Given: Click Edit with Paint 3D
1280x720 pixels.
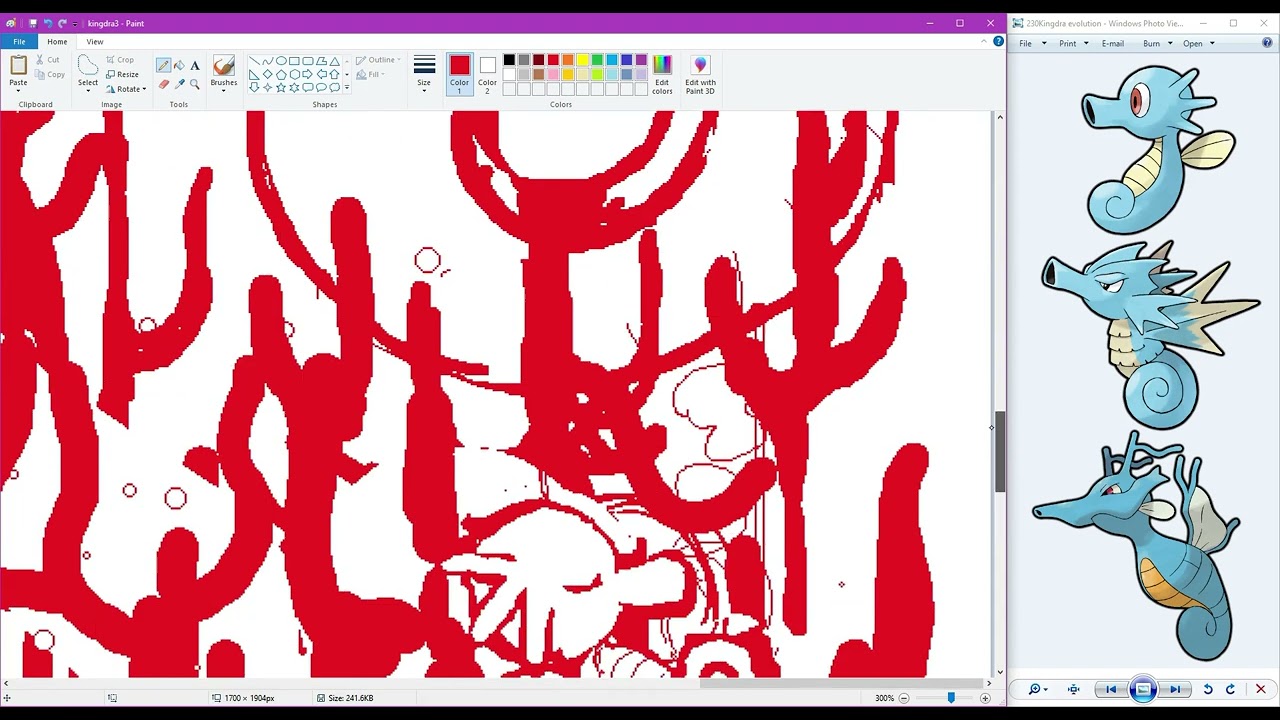Looking at the screenshot, I should (x=700, y=74).
